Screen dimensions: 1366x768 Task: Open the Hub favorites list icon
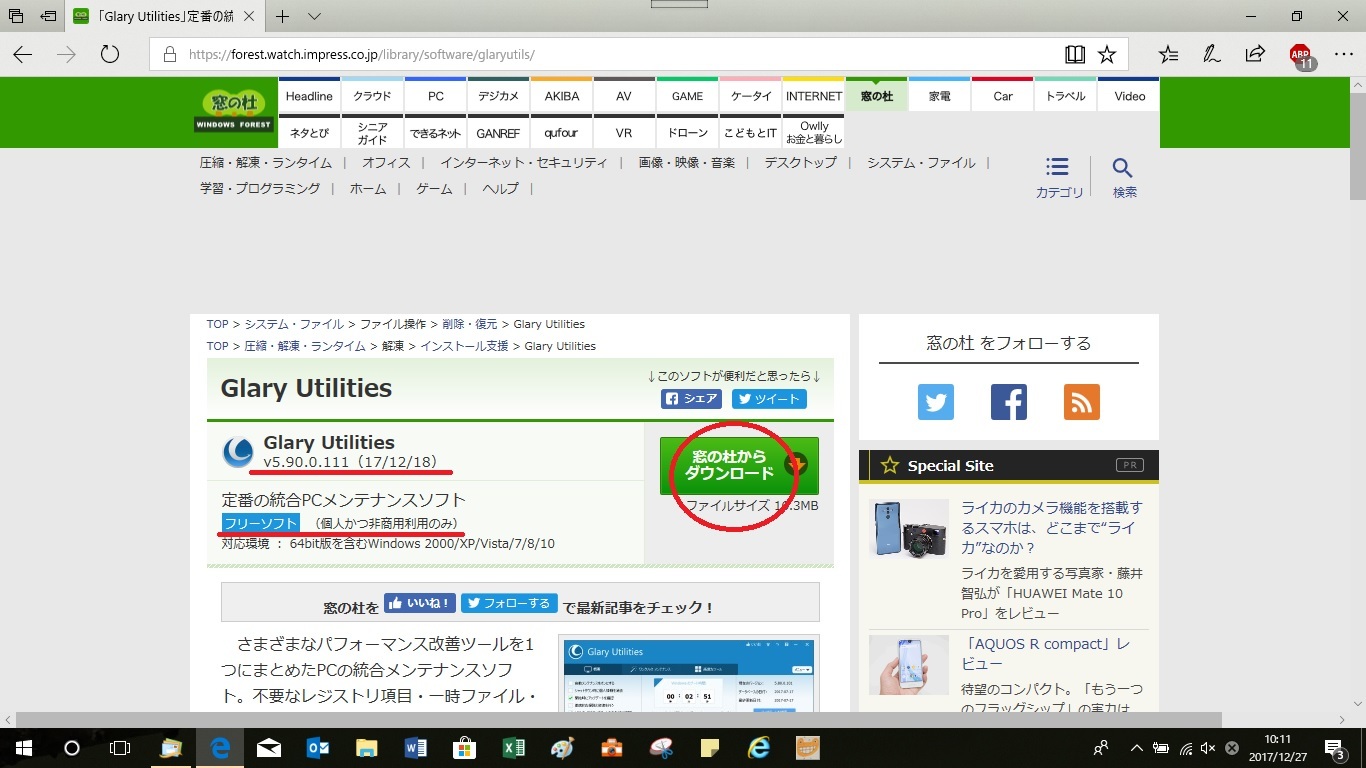(1168, 54)
